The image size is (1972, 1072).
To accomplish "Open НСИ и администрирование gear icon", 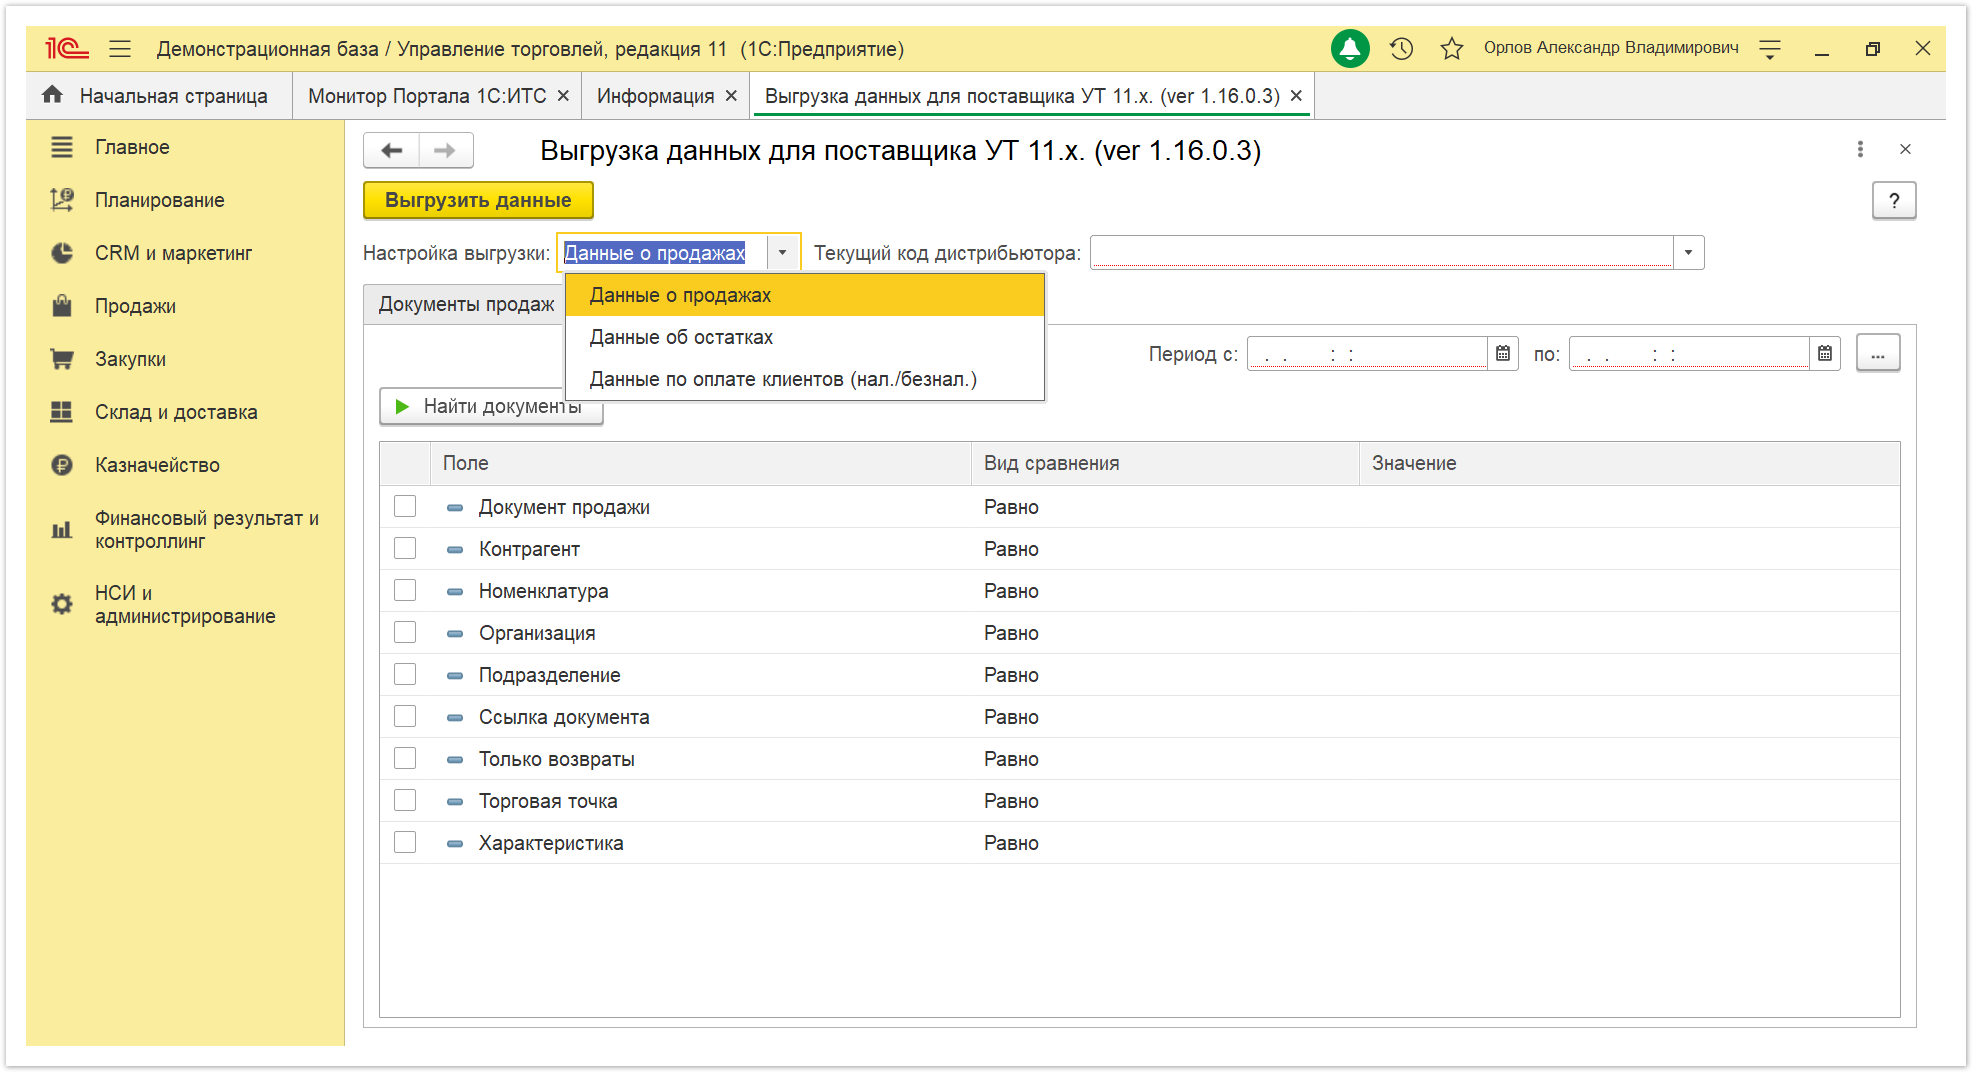I will tap(62, 604).
